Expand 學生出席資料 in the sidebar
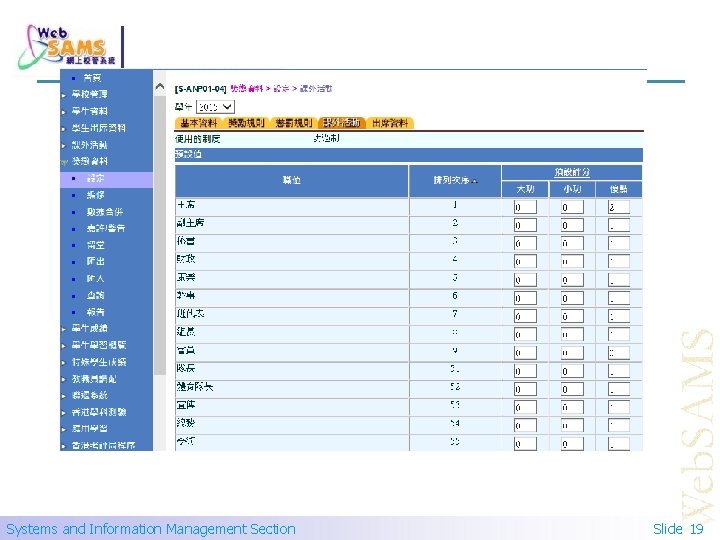Viewport: 720px width, 540px height. [x=98, y=128]
